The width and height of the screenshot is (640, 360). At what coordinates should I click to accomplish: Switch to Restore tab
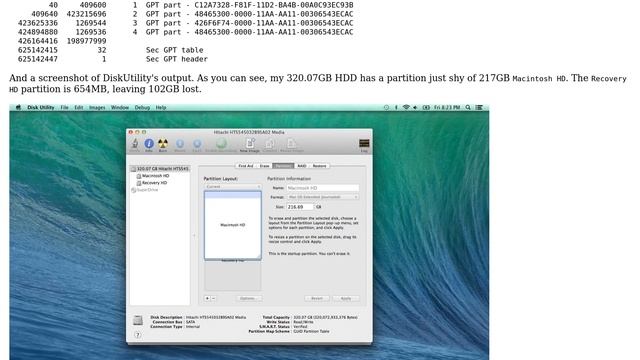click(x=319, y=166)
